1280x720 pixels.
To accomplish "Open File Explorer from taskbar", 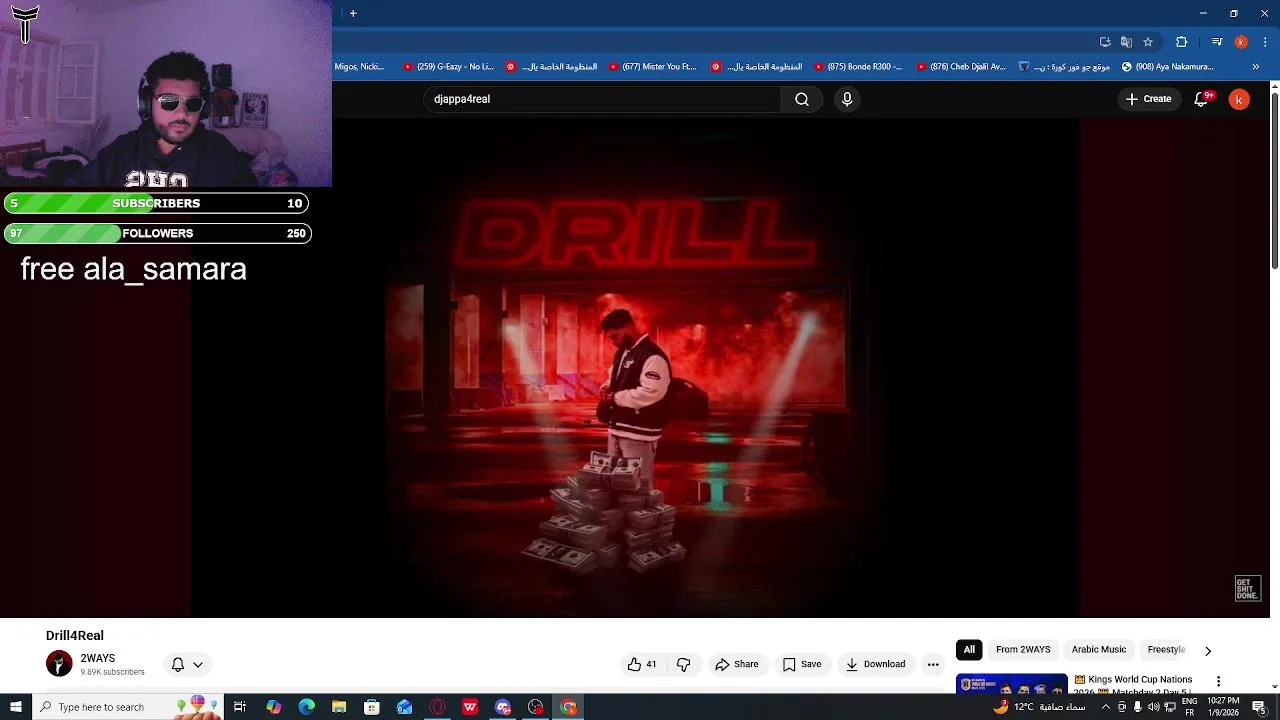I will (x=339, y=707).
